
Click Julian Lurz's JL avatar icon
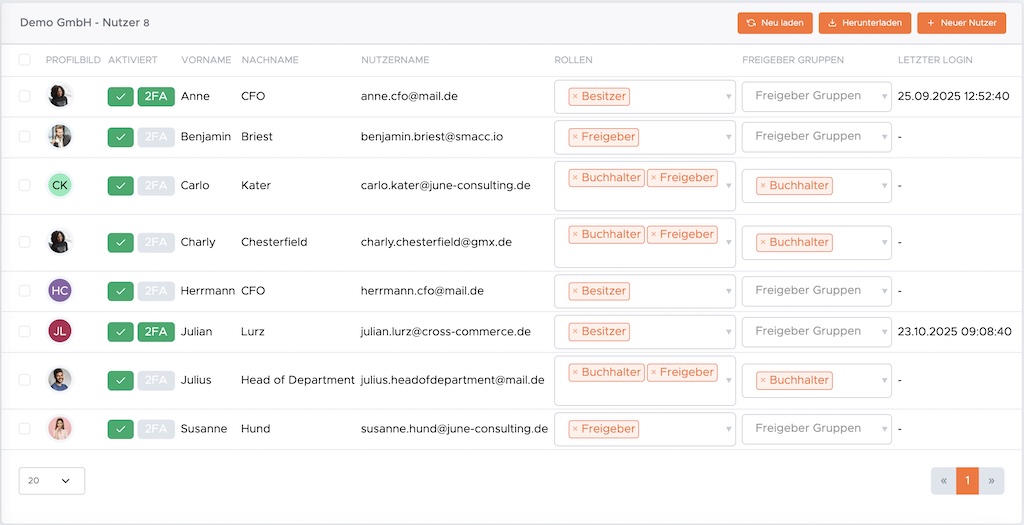click(60, 331)
